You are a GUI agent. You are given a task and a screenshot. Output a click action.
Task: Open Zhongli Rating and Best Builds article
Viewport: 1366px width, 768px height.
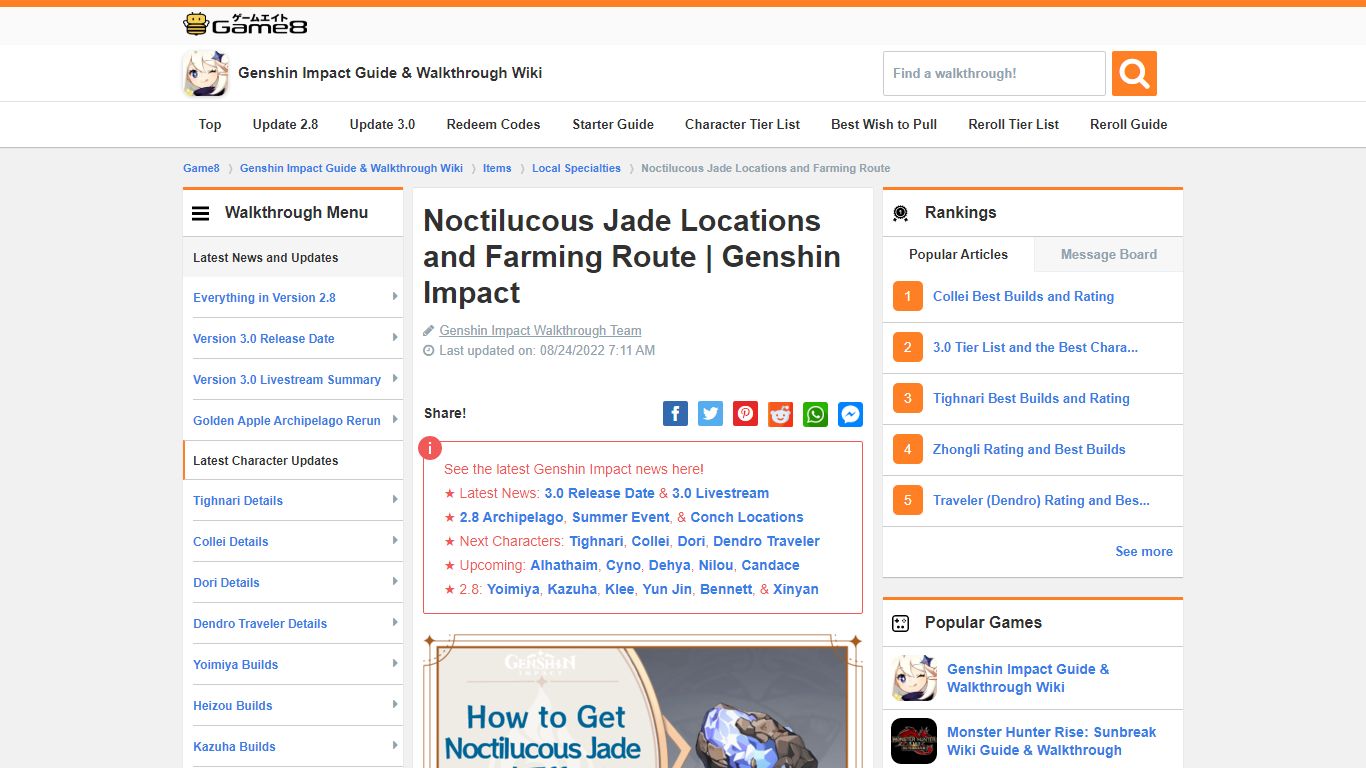(1029, 449)
